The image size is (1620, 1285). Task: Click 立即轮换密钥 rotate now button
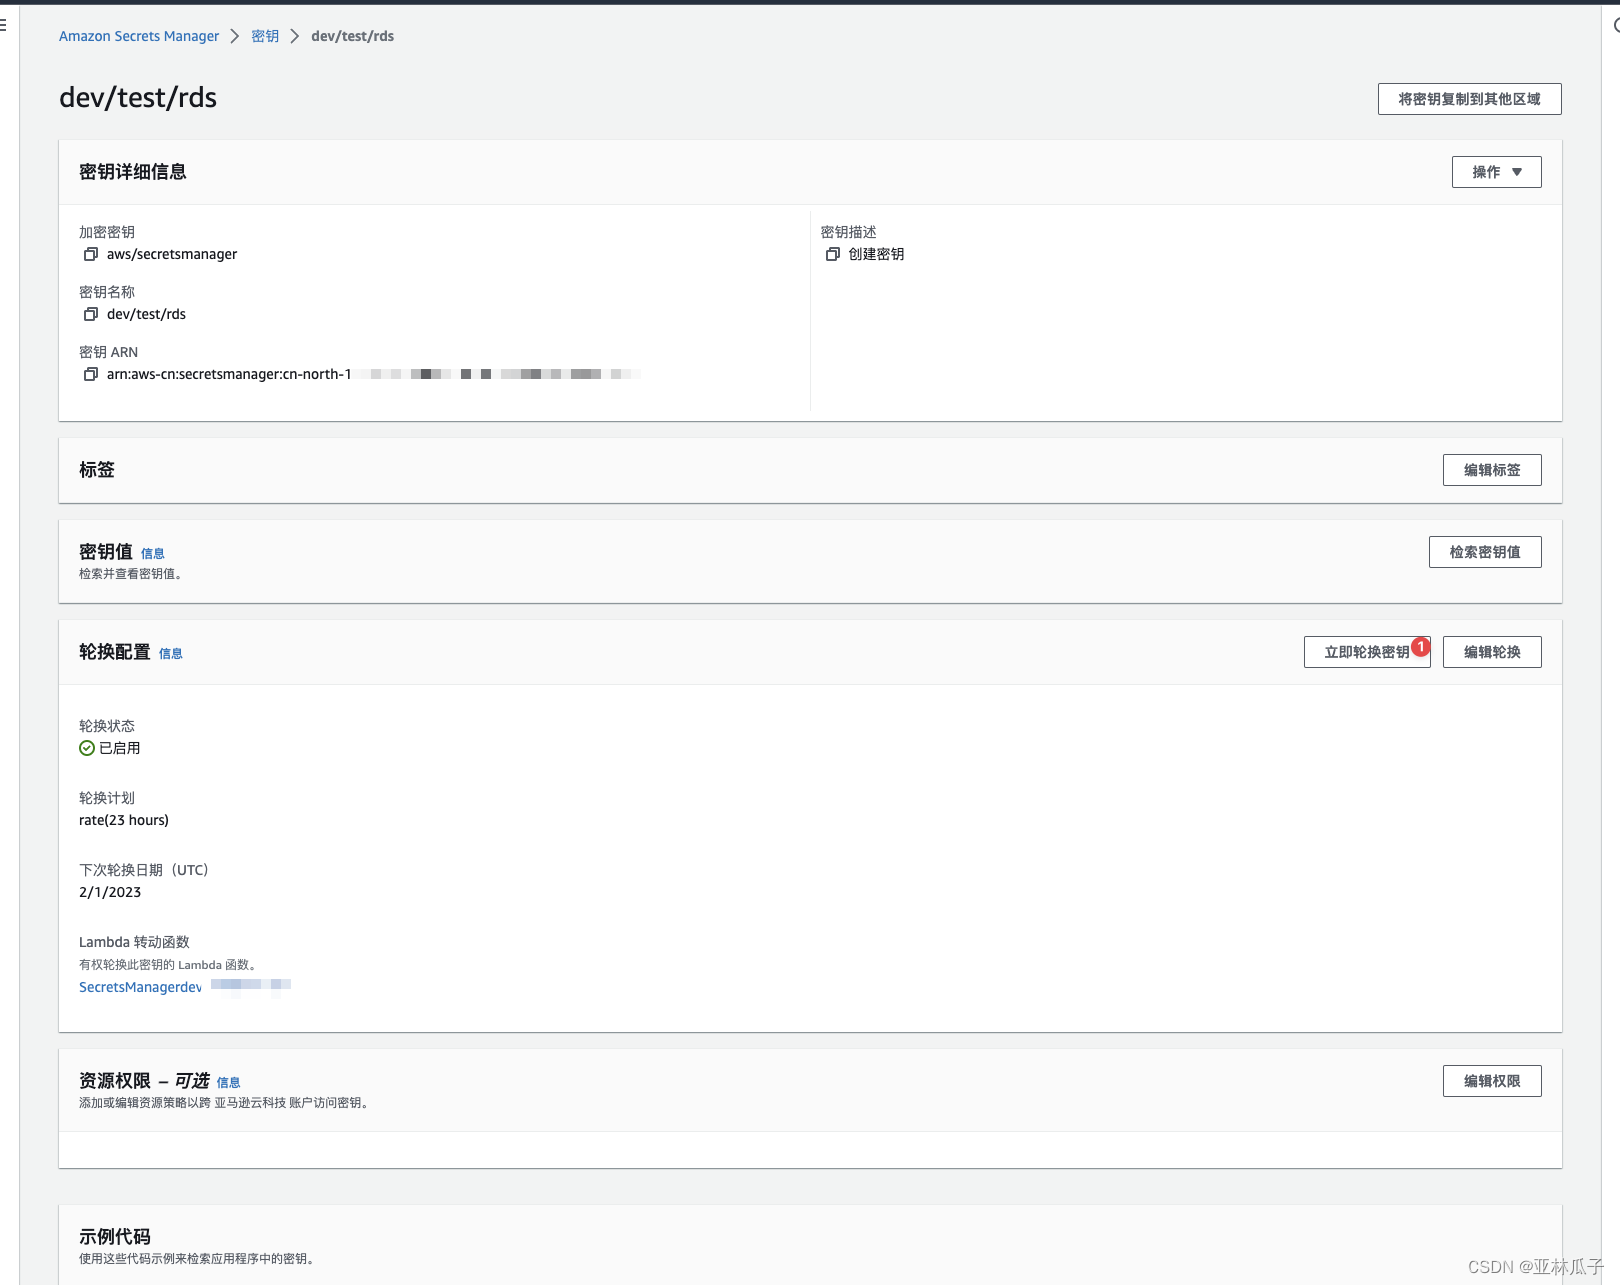(1367, 652)
